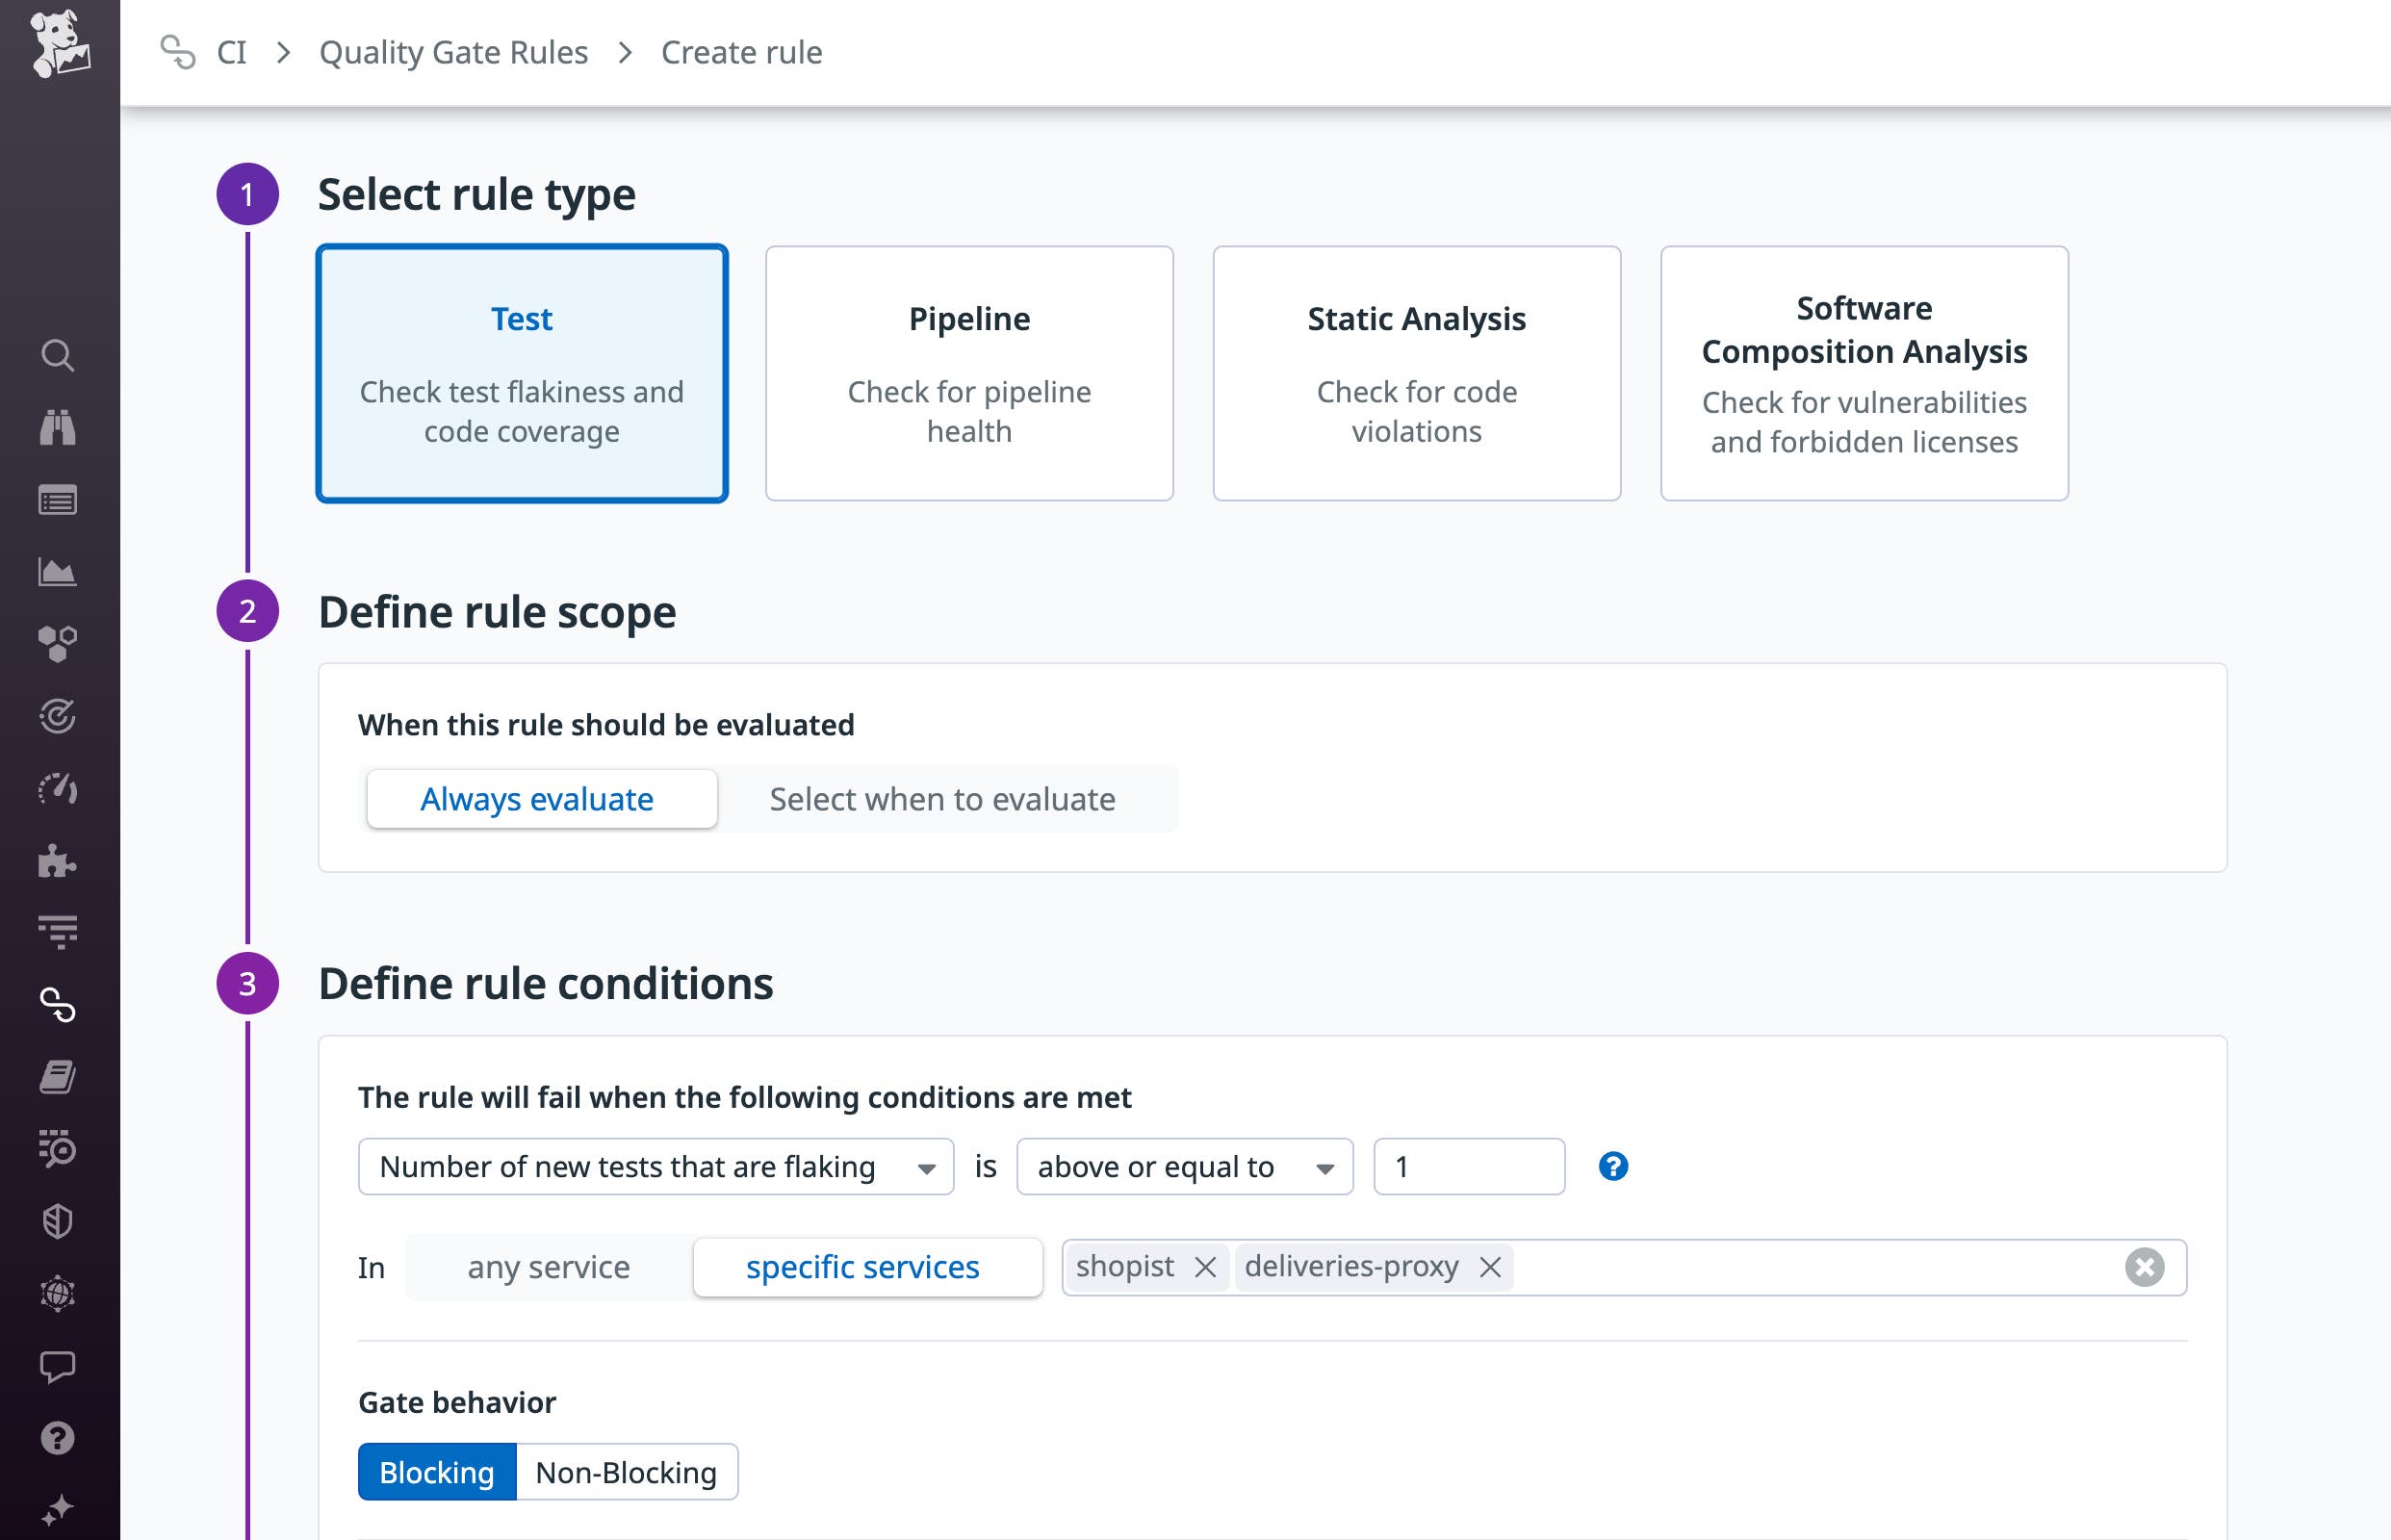This screenshot has width=2391, height=1540.
Task: Select the Pipeline rule type card
Action: pos(968,374)
